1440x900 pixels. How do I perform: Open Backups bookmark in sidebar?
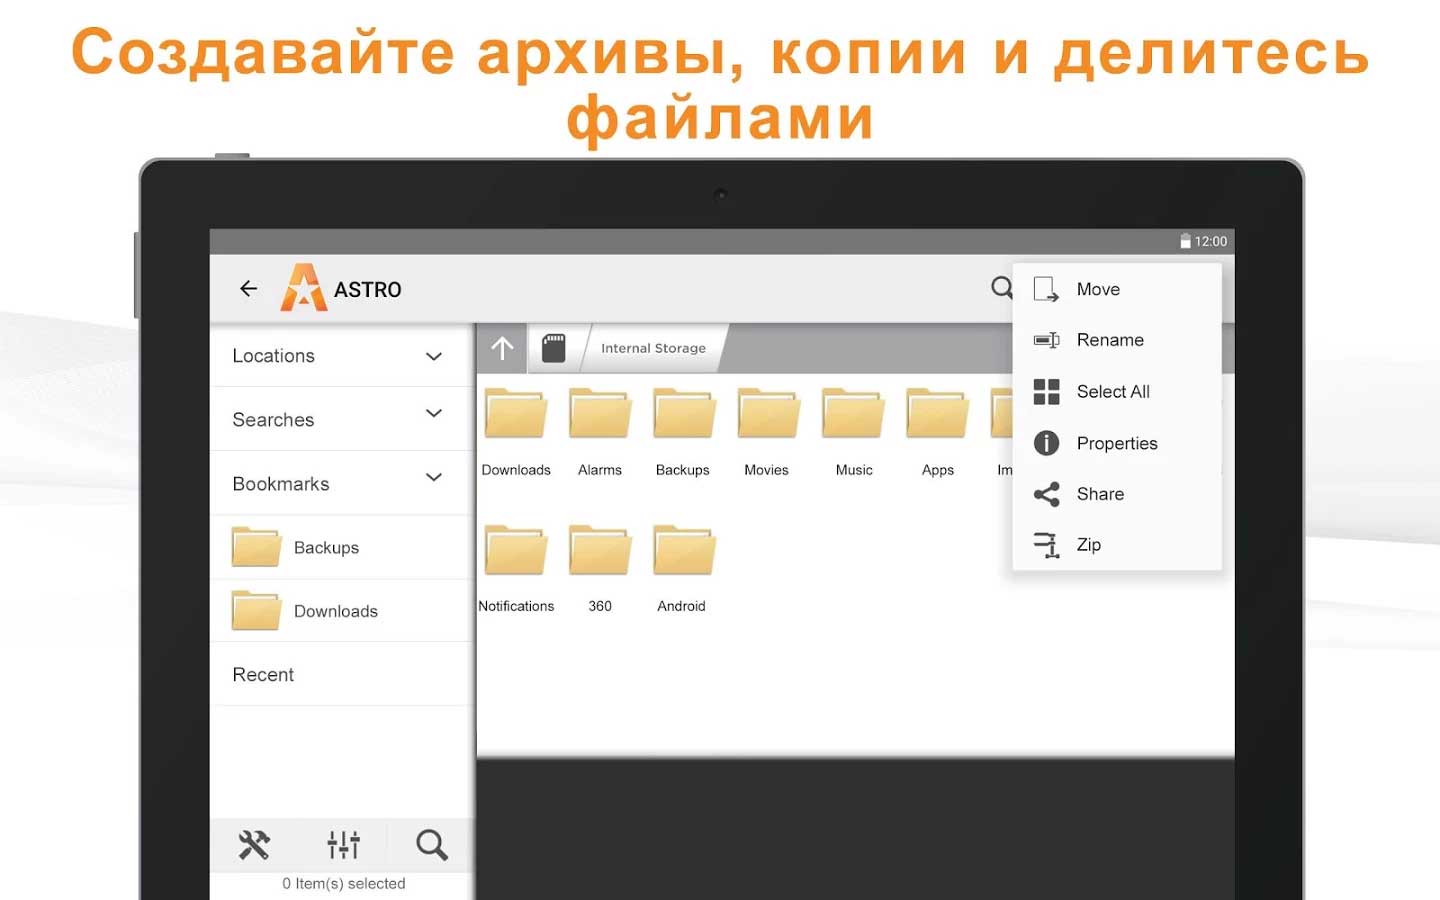(341, 547)
